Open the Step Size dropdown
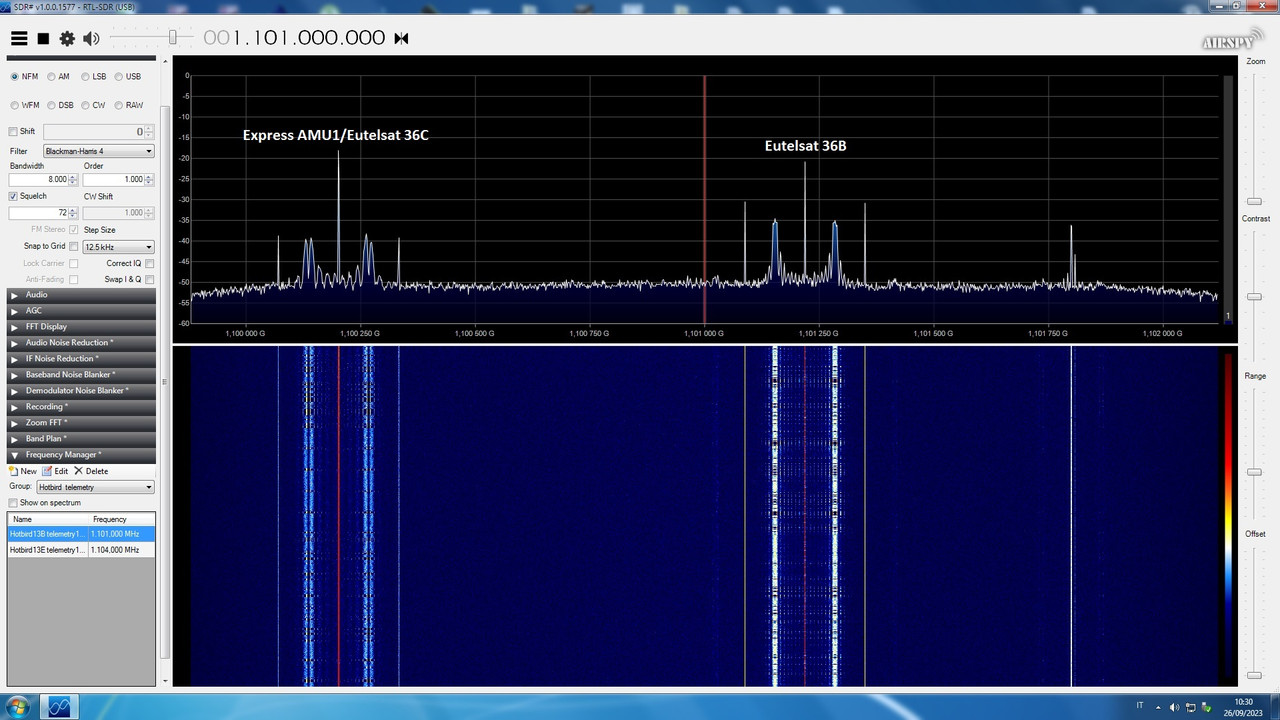 (119, 246)
